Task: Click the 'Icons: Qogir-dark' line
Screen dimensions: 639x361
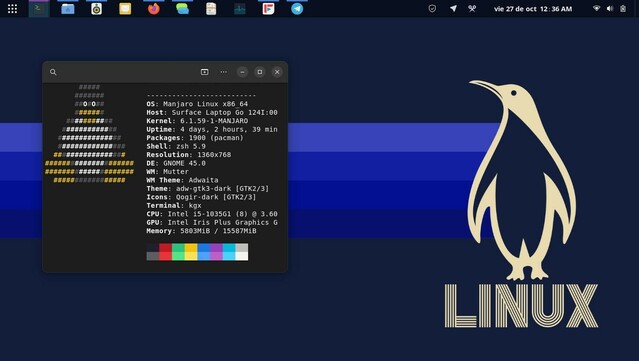Action: tap(201, 197)
